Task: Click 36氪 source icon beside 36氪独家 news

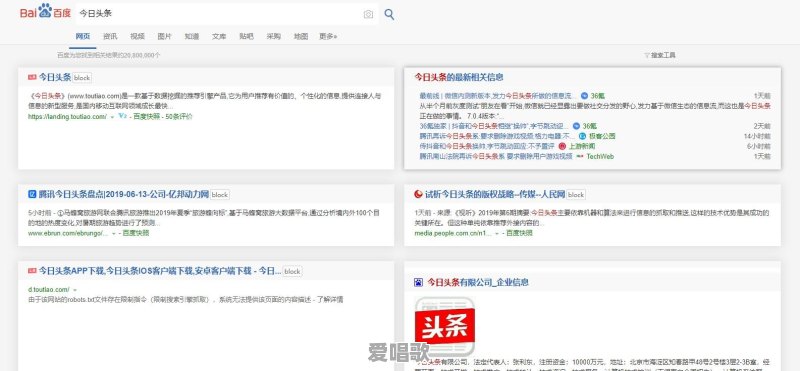Action: click(576, 126)
